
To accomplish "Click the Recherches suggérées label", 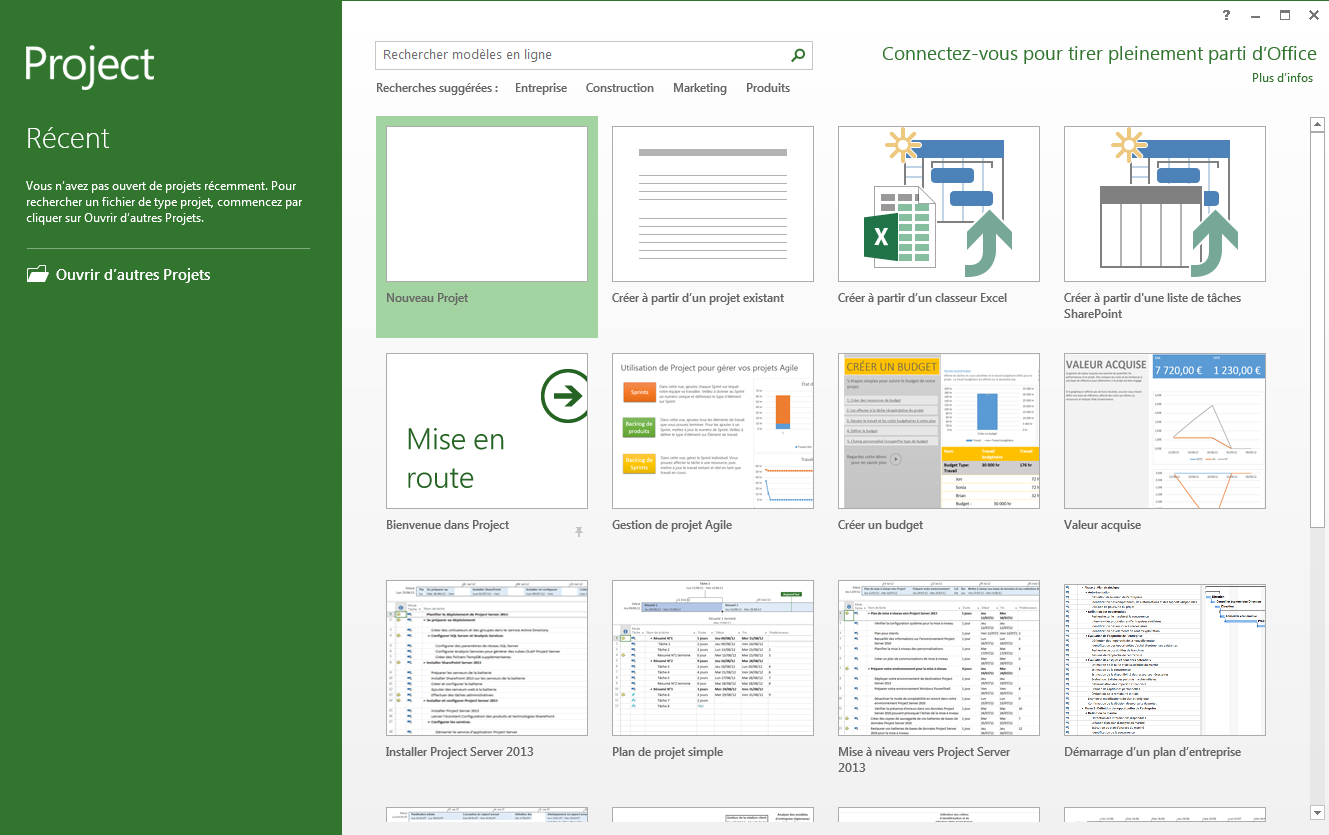I will tap(437, 88).
